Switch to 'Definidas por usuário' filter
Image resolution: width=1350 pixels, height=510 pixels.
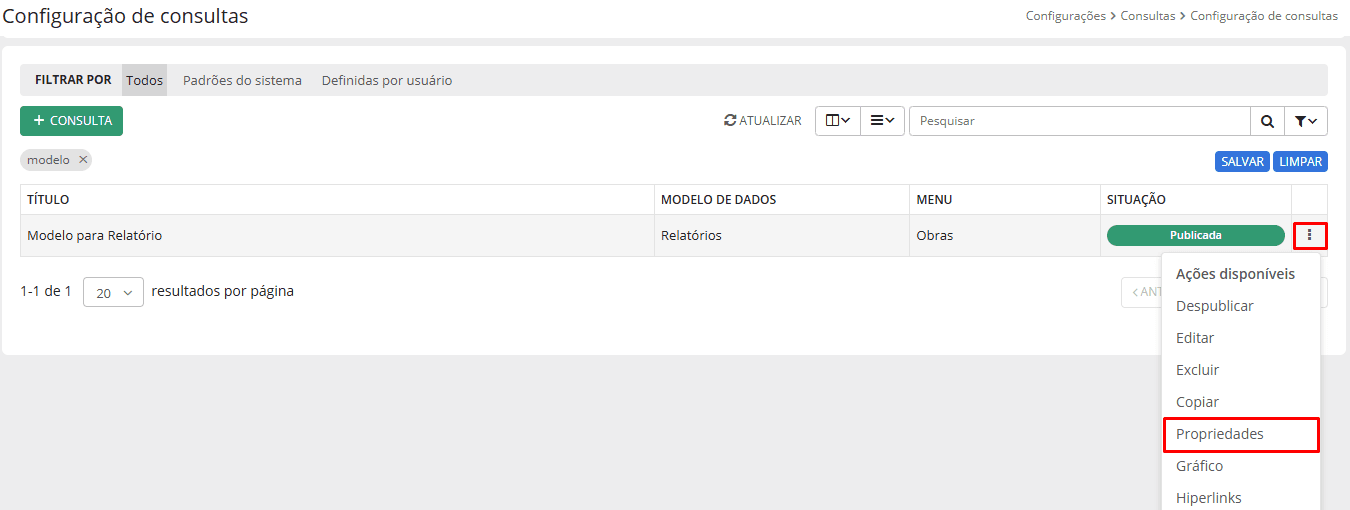point(386,80)
